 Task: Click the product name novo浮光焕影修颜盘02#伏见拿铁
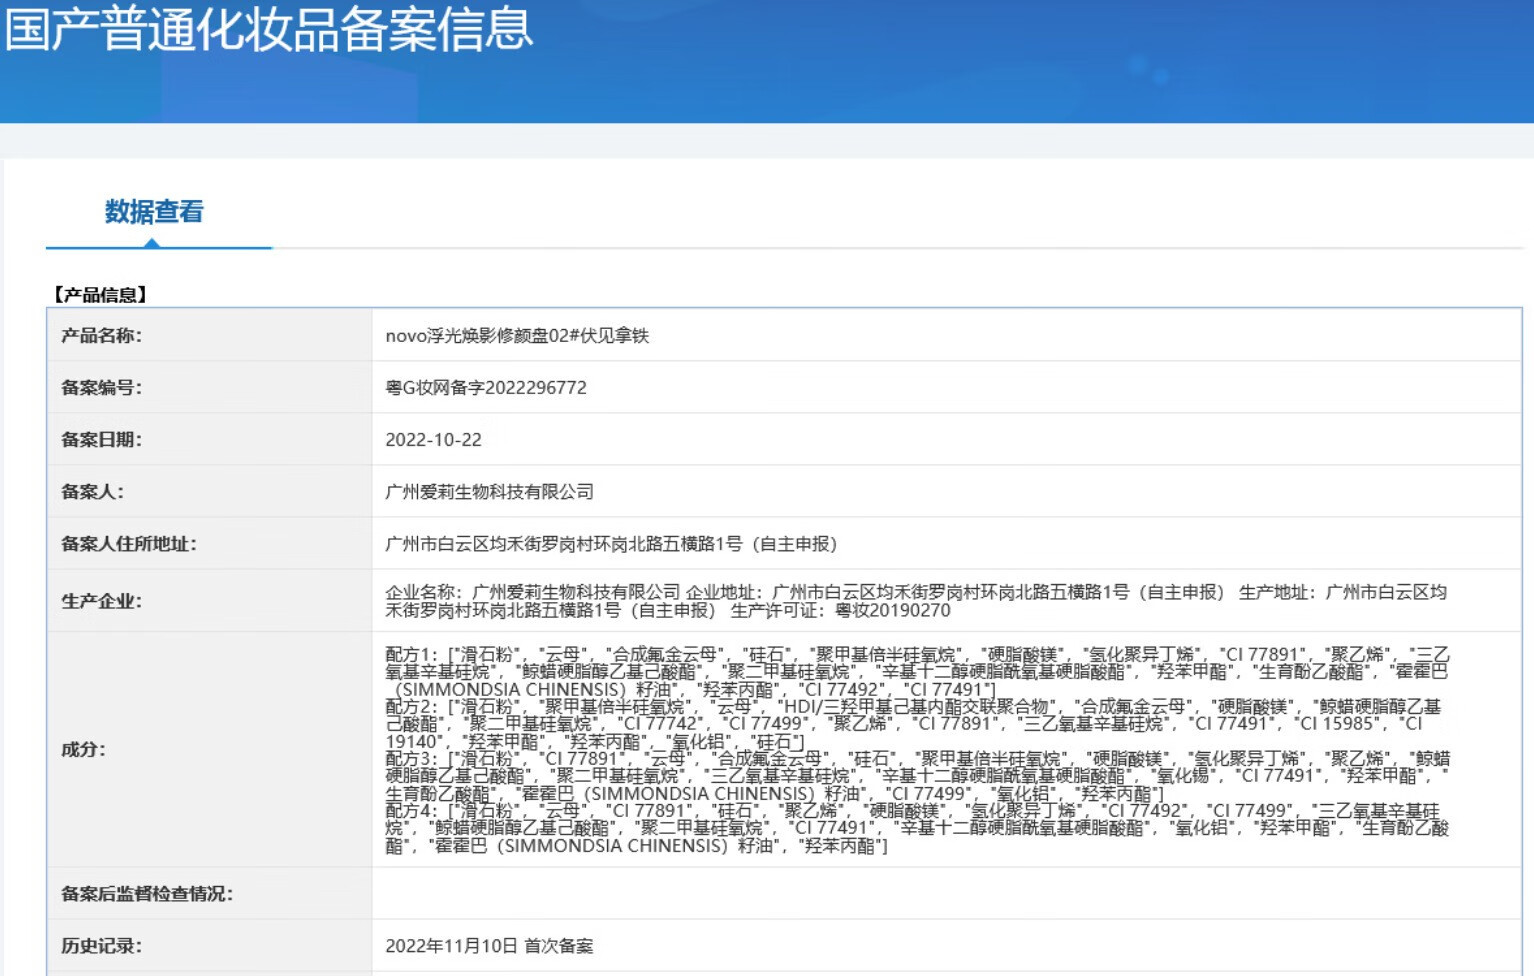click(x=517, y=336)
